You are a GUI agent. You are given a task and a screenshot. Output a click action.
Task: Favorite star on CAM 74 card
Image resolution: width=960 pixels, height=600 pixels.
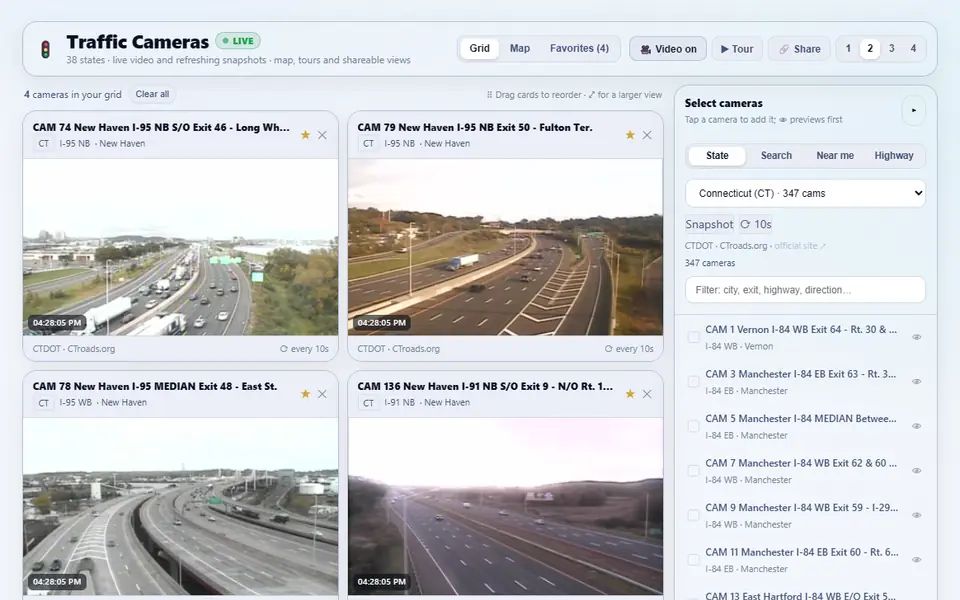point(305,135)
